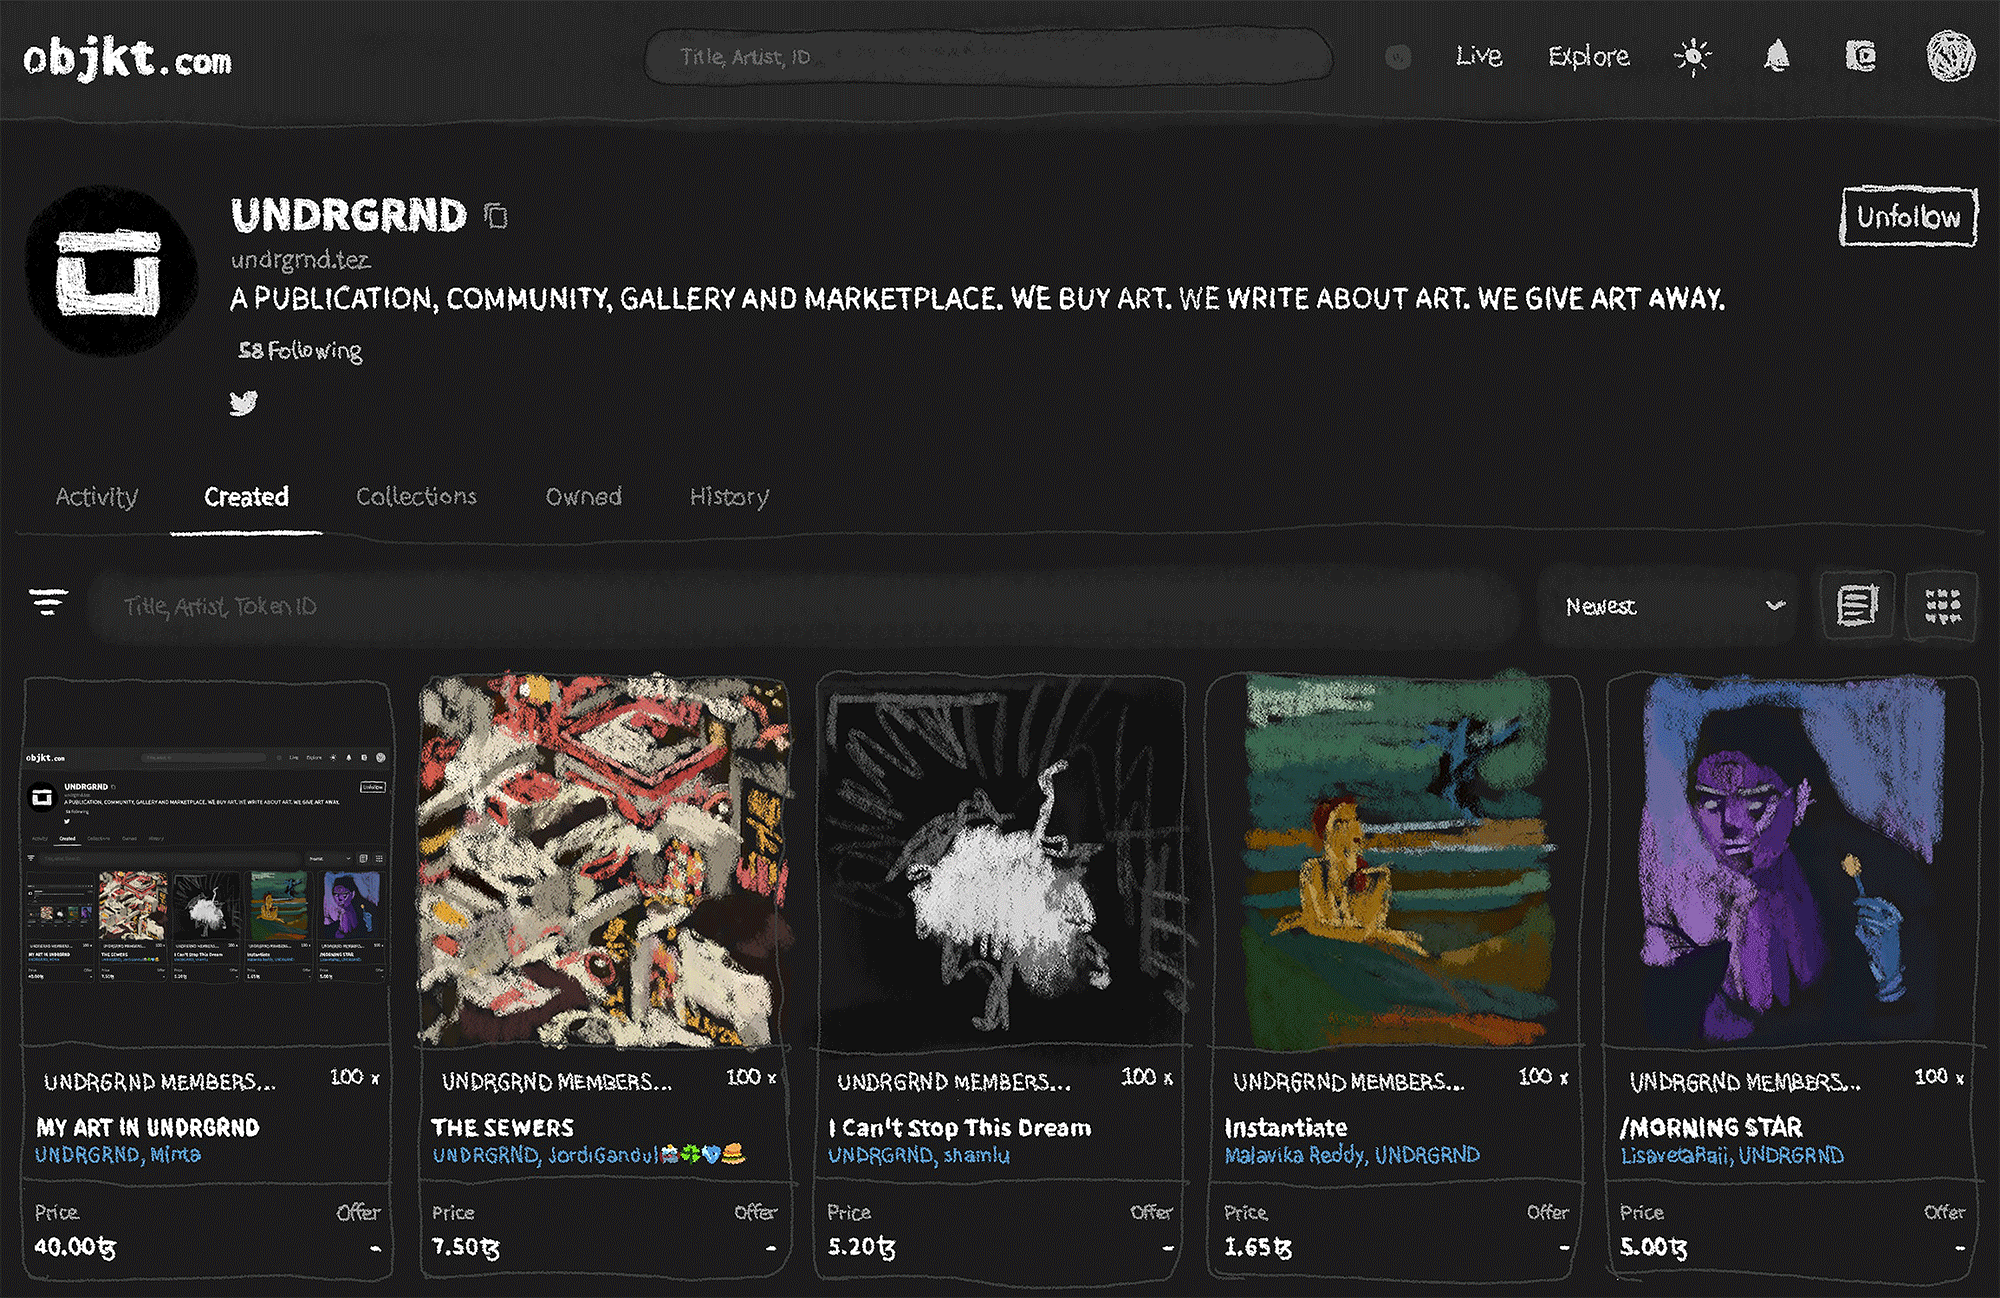Open UNDRGRND MEMBERS collection on THE SEWERS card
Viewport: 2000px width, 1298px height.
[x=557, y=1082]
